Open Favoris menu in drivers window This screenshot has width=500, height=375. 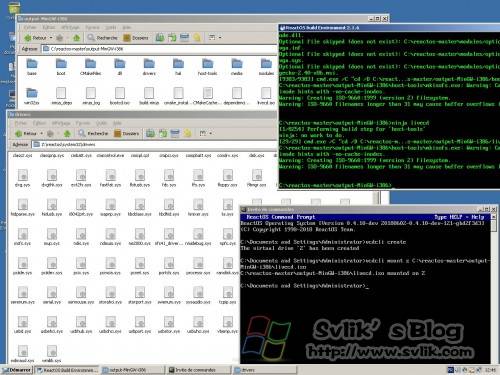pyautogui.click(x=83, y=123)
